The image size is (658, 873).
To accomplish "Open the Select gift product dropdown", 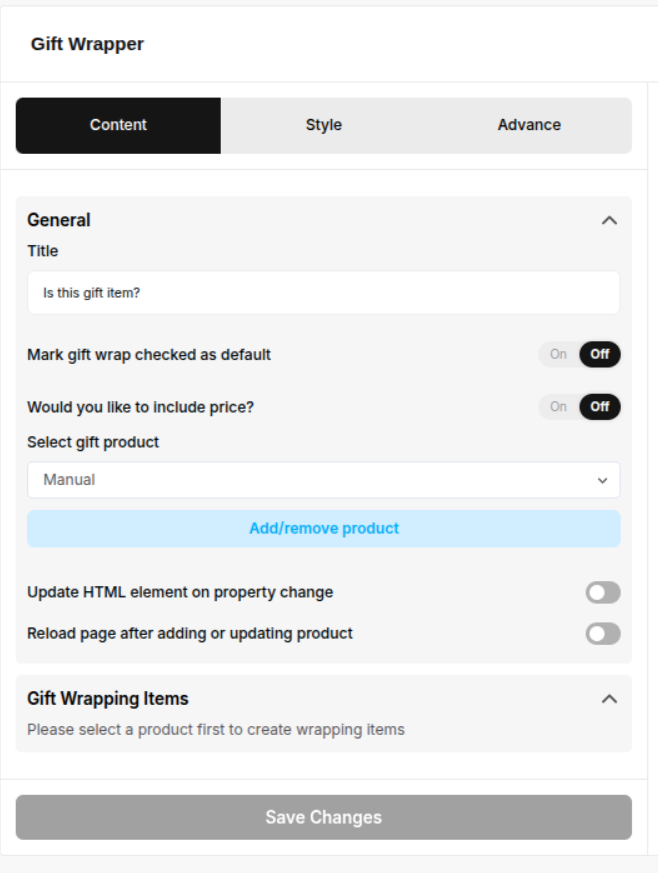I will click(x=323, y=480).
